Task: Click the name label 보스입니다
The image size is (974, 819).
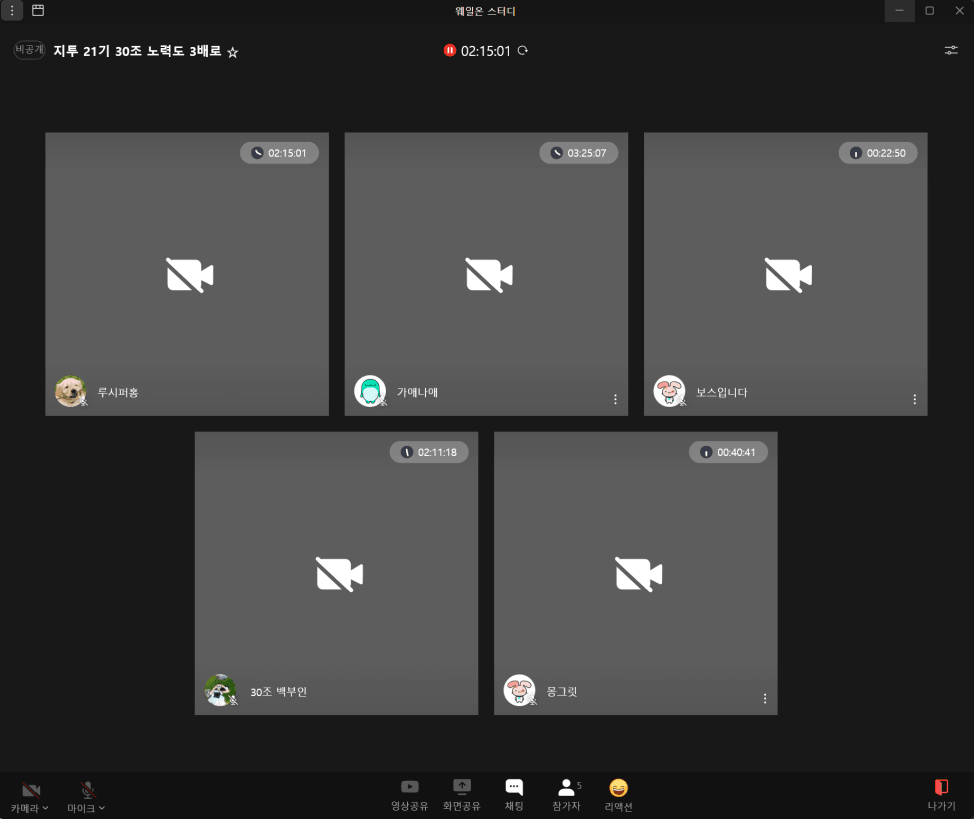Action: click(x=721, y=393)
